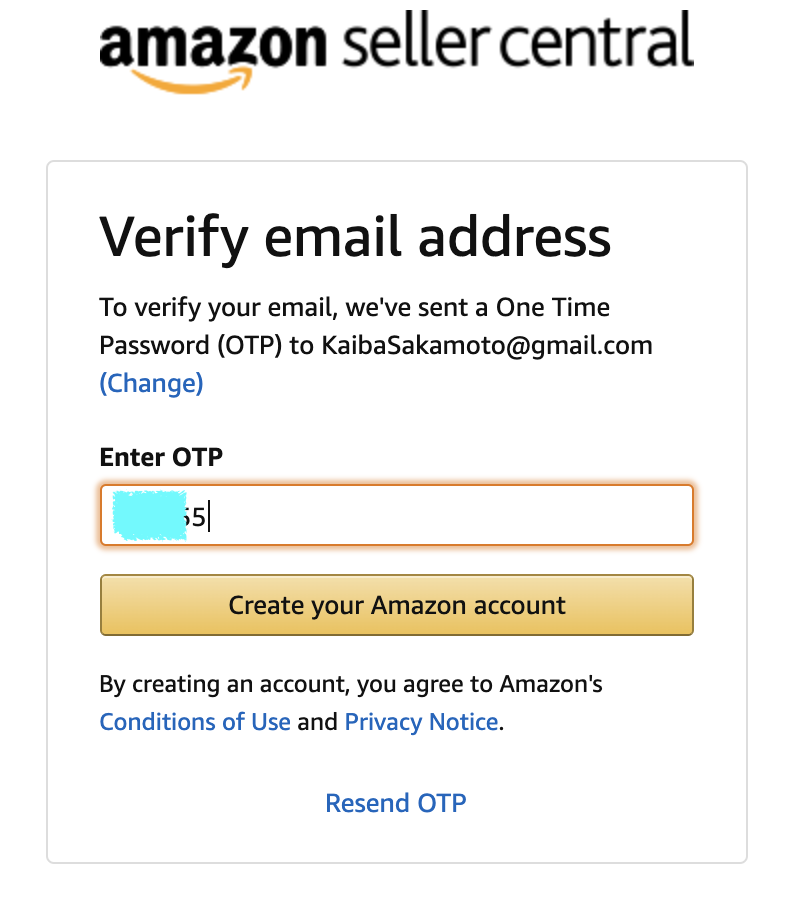Click the word 'and' between policy links
Screen dimensions: 804x898
(317, 722)
